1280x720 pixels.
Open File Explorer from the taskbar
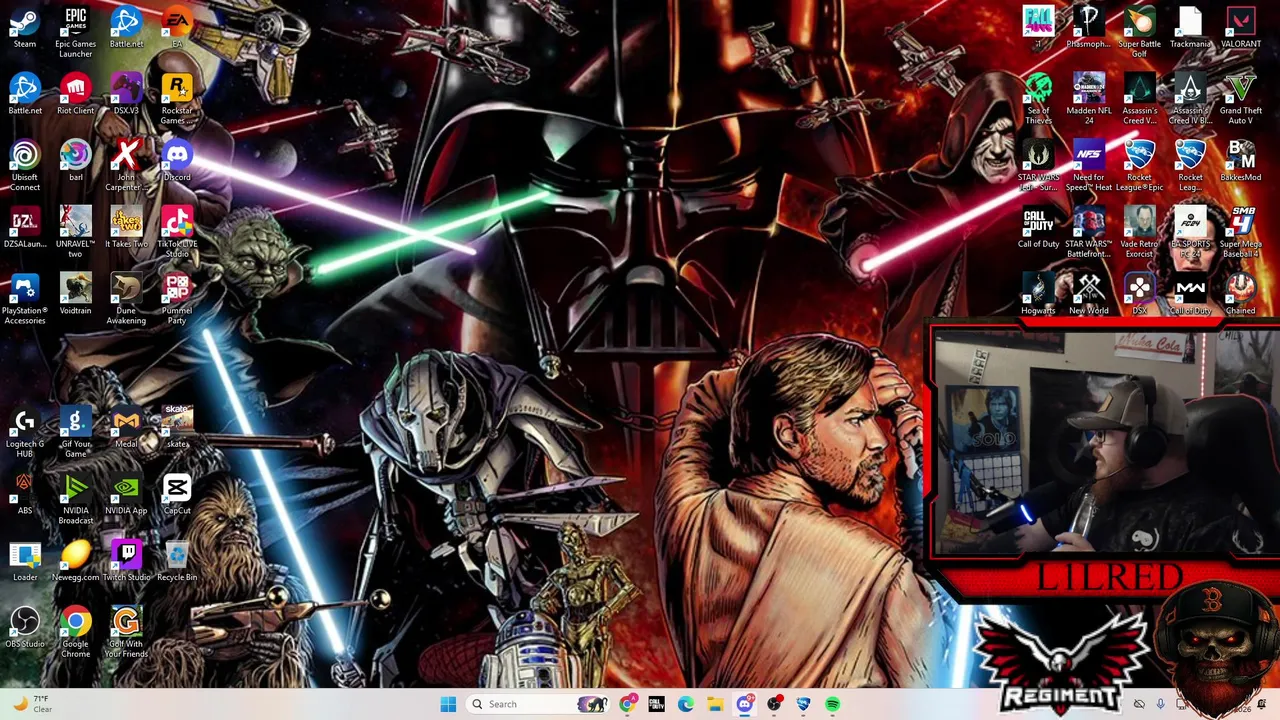point(715,704)
